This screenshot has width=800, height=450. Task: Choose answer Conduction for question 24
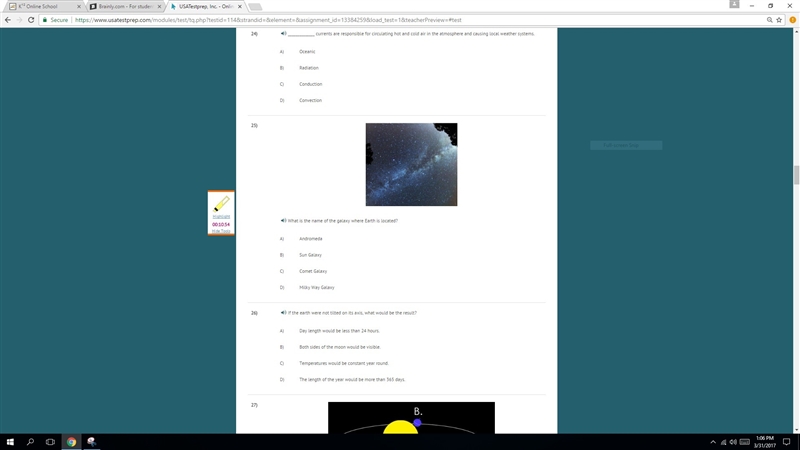(x=311, y=84)
